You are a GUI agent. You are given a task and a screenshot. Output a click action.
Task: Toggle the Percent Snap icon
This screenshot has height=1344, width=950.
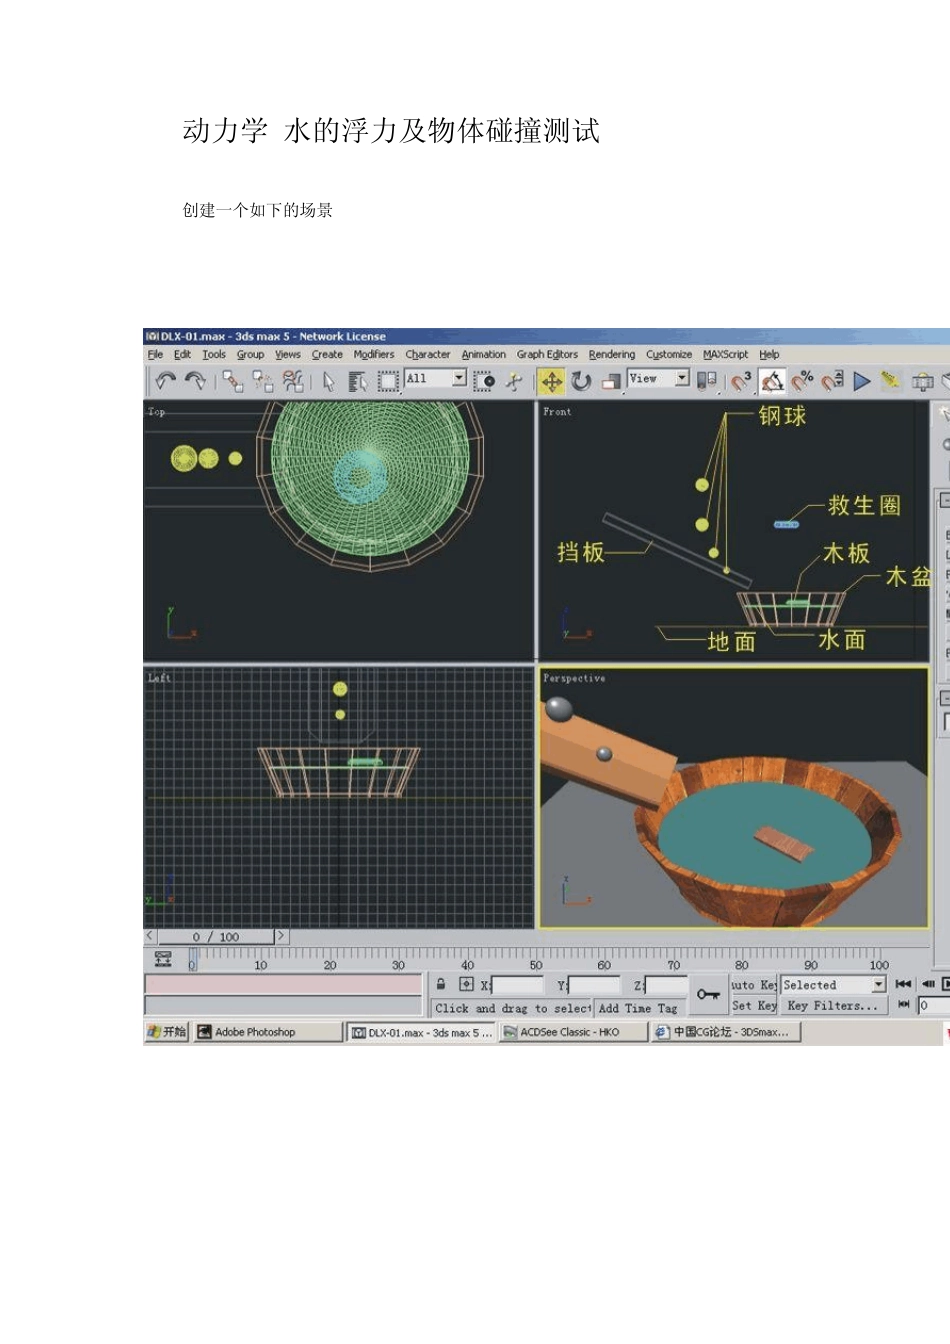pos(802,381)
